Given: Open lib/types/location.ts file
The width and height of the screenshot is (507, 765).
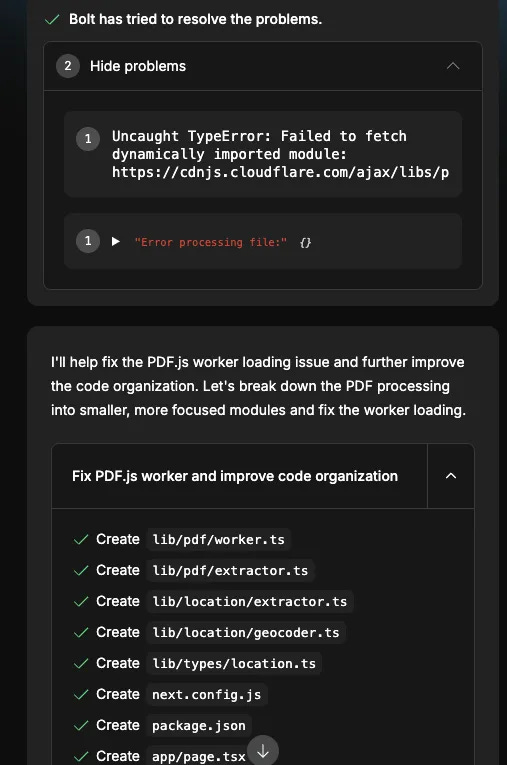Looking at the screenshot, I should [x=234, y=664].
